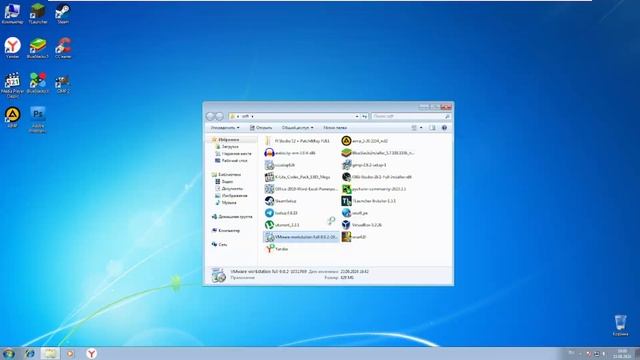Select the BlueStacksInstaller file
This screenshot has height=360, width=640.
[378, 153]
